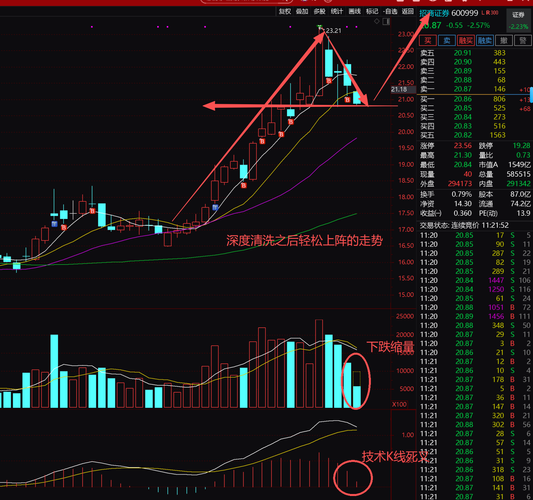Click the stock code 600999
533x500 pixels.
464,13
